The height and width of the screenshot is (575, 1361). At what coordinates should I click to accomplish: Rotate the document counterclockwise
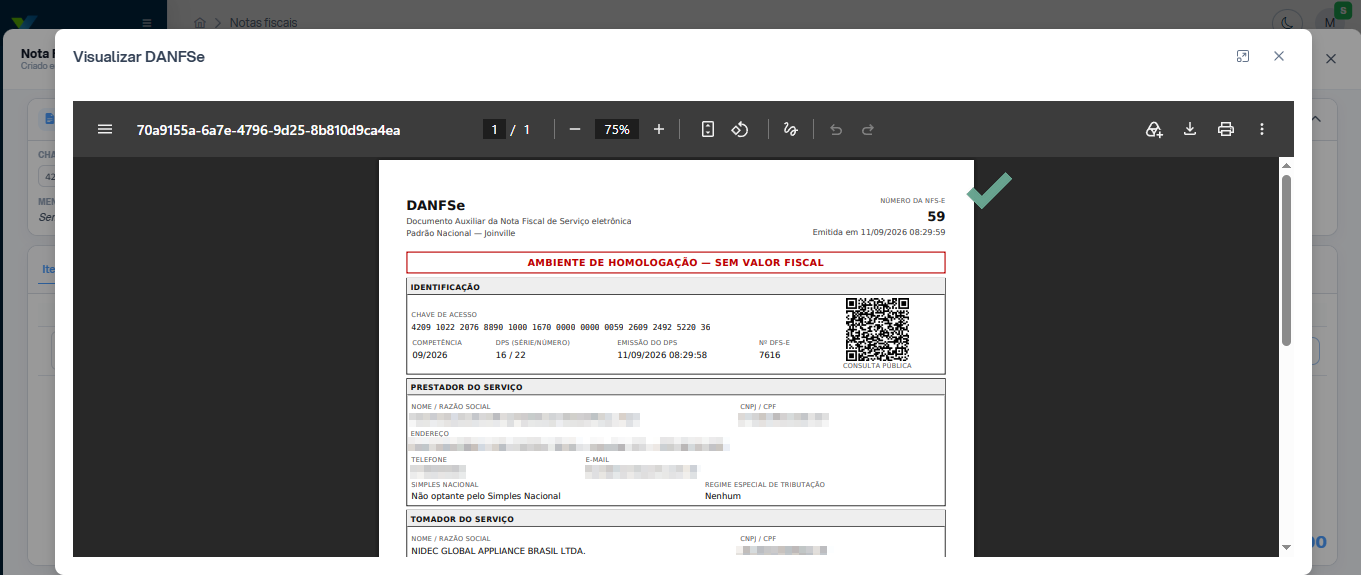coord(740,129)
